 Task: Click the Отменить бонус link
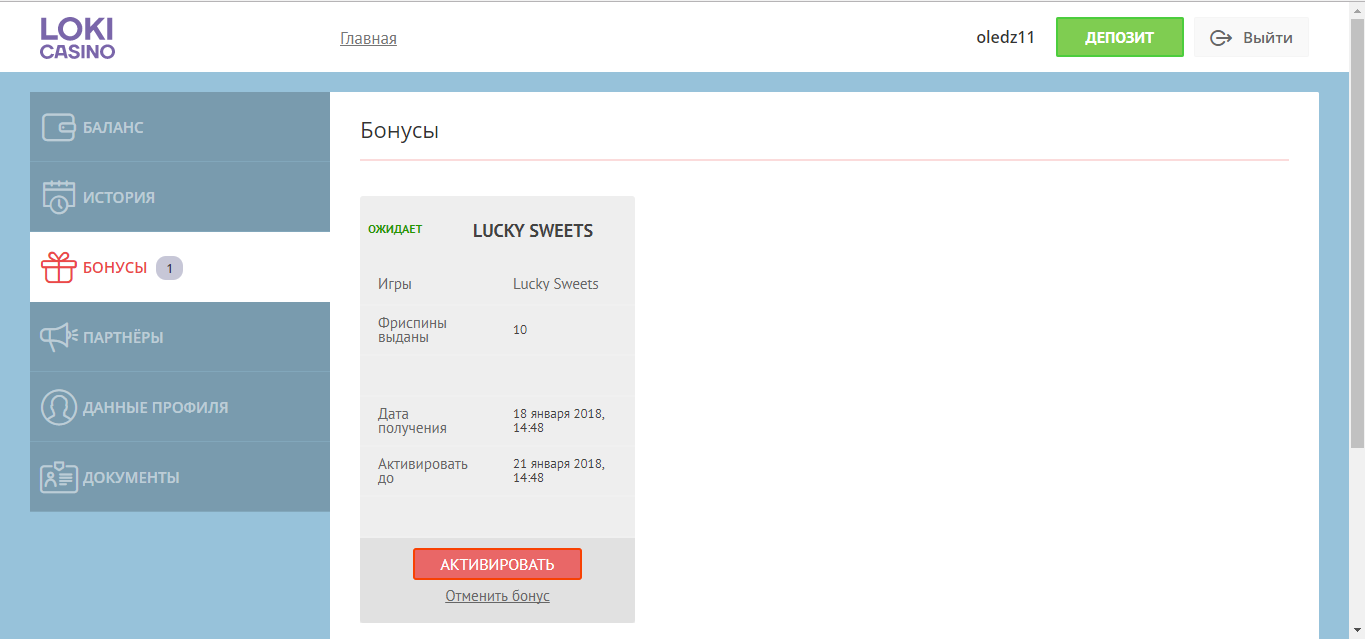point(497,596)
